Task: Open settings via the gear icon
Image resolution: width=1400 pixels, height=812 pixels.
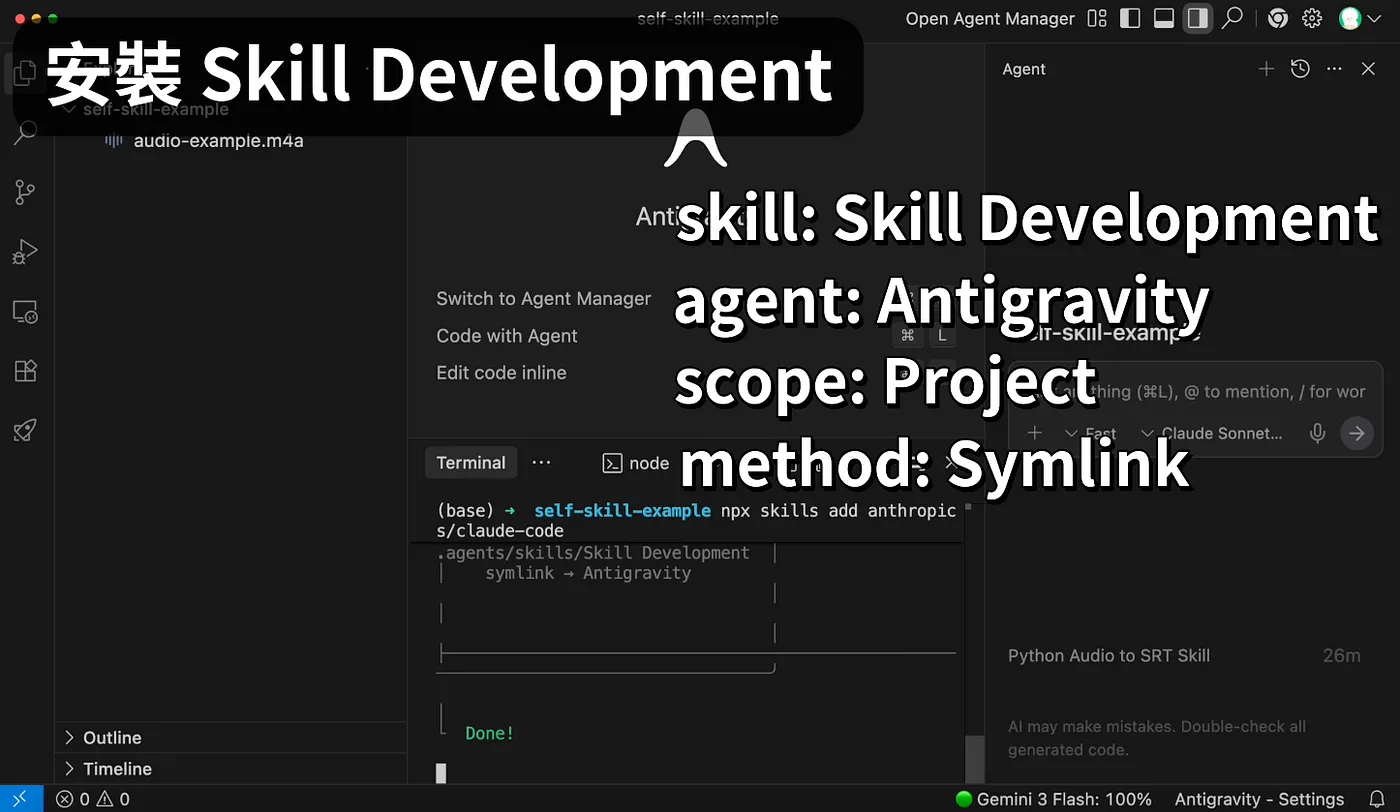Action: 1312,18
